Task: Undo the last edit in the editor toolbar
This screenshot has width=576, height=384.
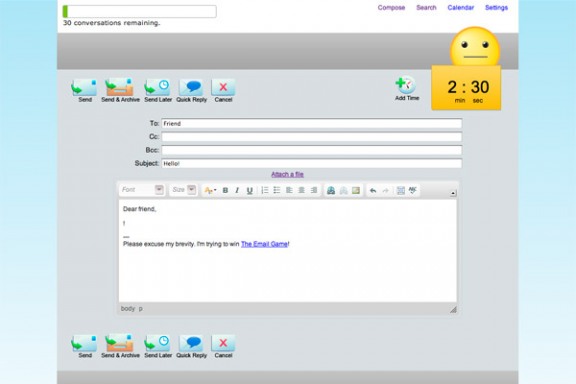Action: click(373, 190)
